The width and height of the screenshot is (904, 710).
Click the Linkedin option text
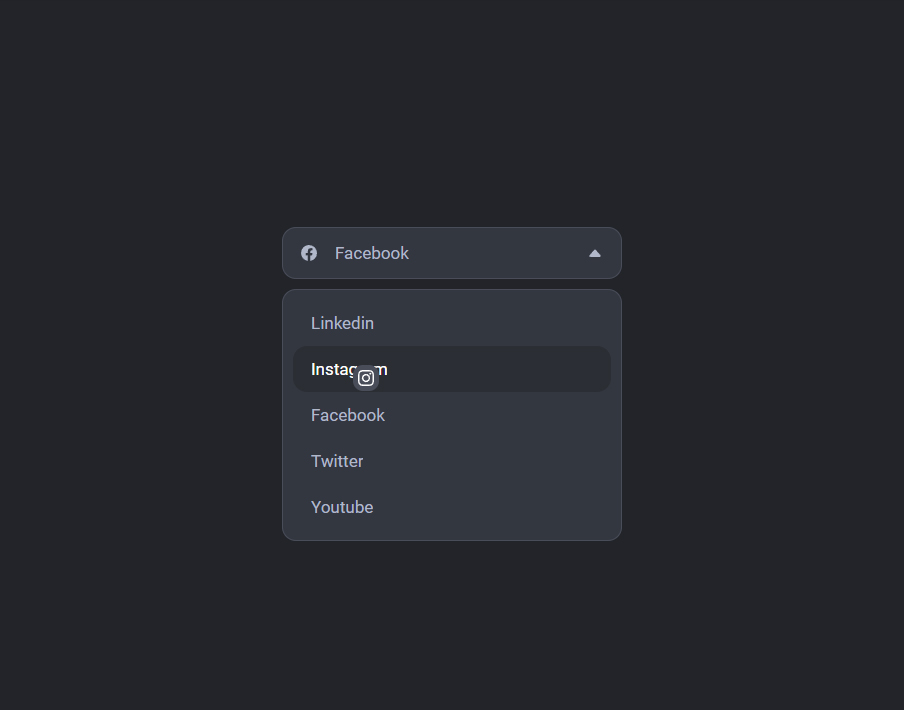coord(342,323)
